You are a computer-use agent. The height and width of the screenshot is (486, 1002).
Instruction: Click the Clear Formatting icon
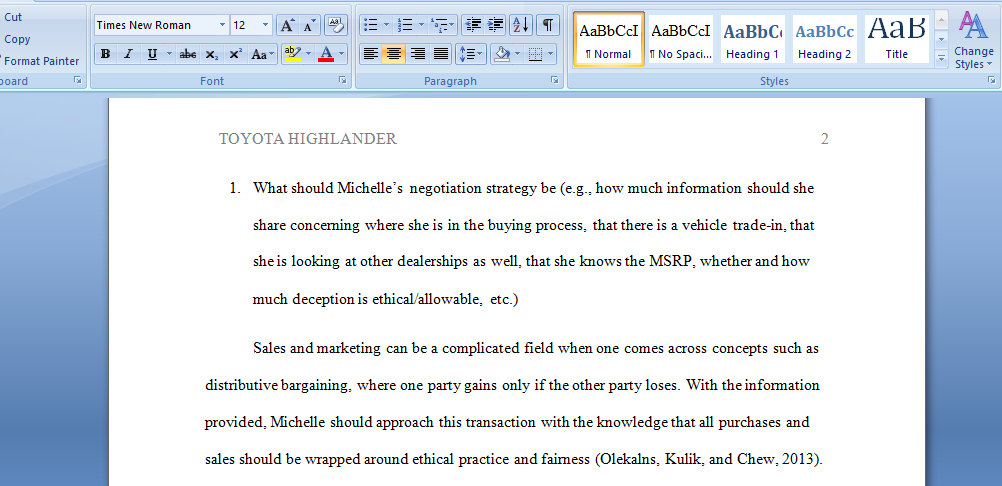coord(335,26)
